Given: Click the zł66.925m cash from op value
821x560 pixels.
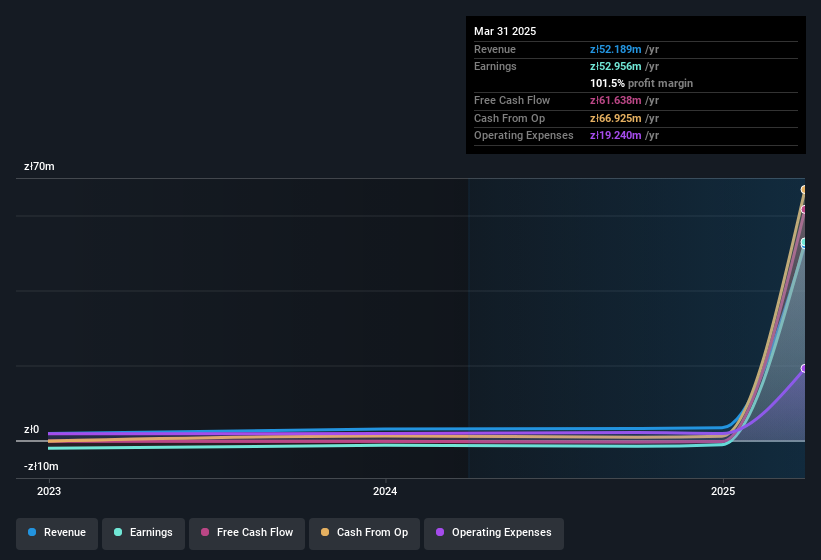Looking at the screenshot, I should [x=615, y=118].
